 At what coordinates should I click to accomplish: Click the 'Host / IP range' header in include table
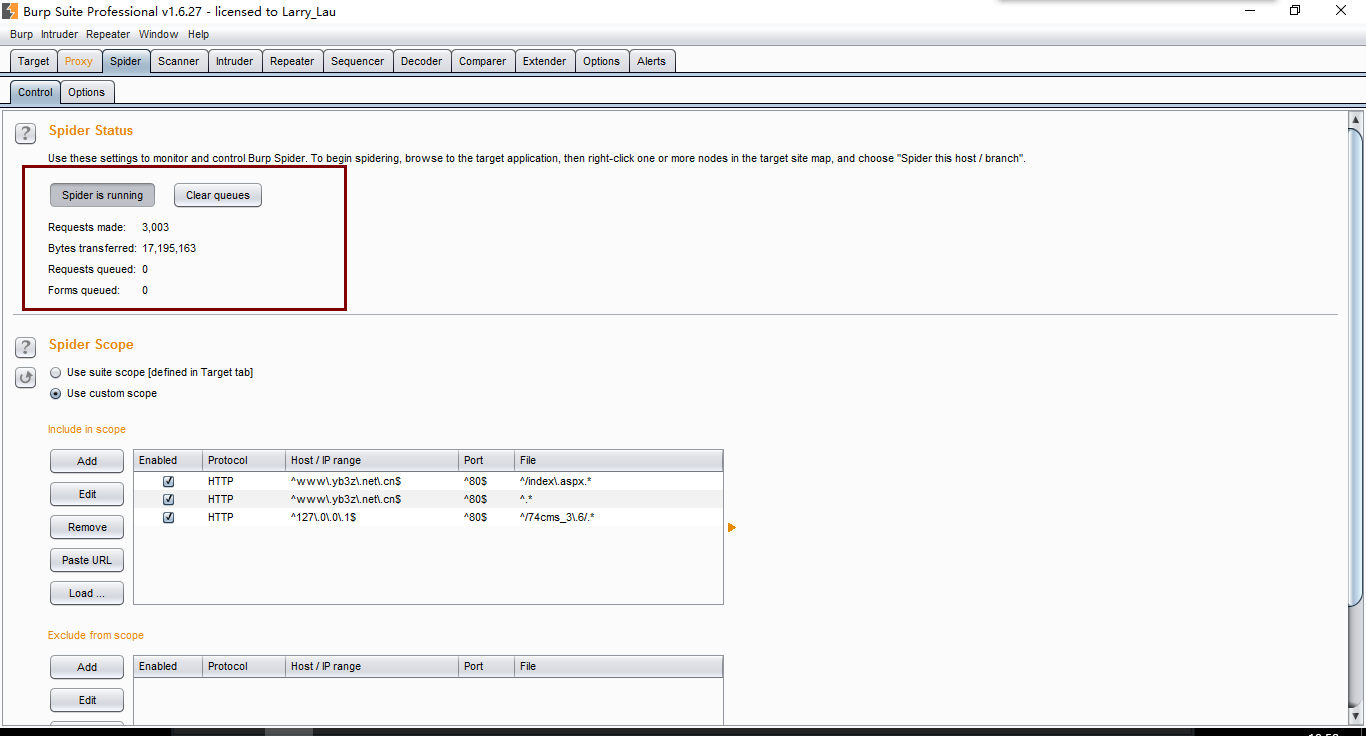(x=372, y=460)
